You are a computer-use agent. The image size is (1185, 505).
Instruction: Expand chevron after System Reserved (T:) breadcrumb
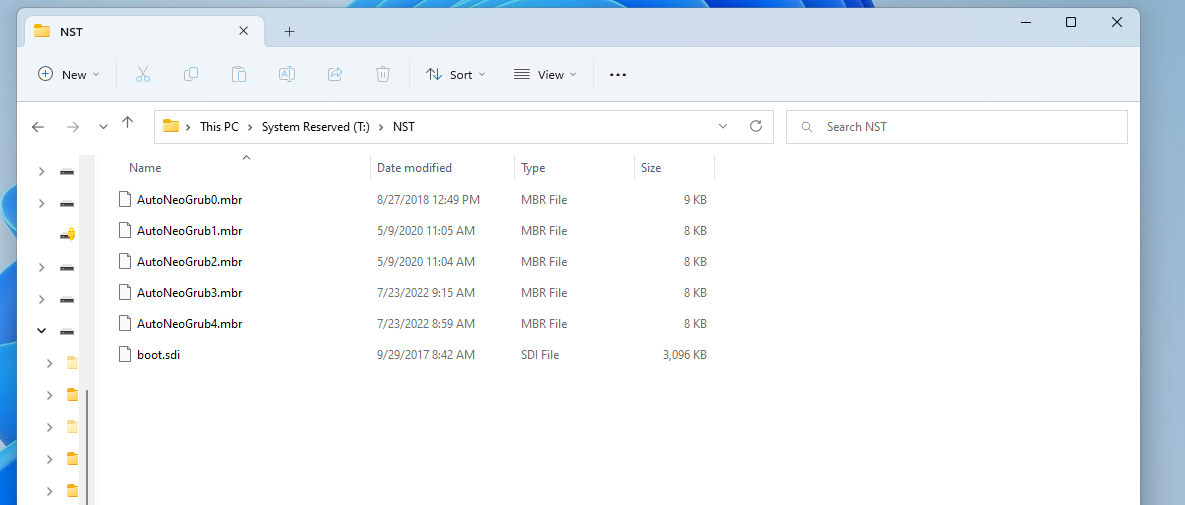(382, 127)
